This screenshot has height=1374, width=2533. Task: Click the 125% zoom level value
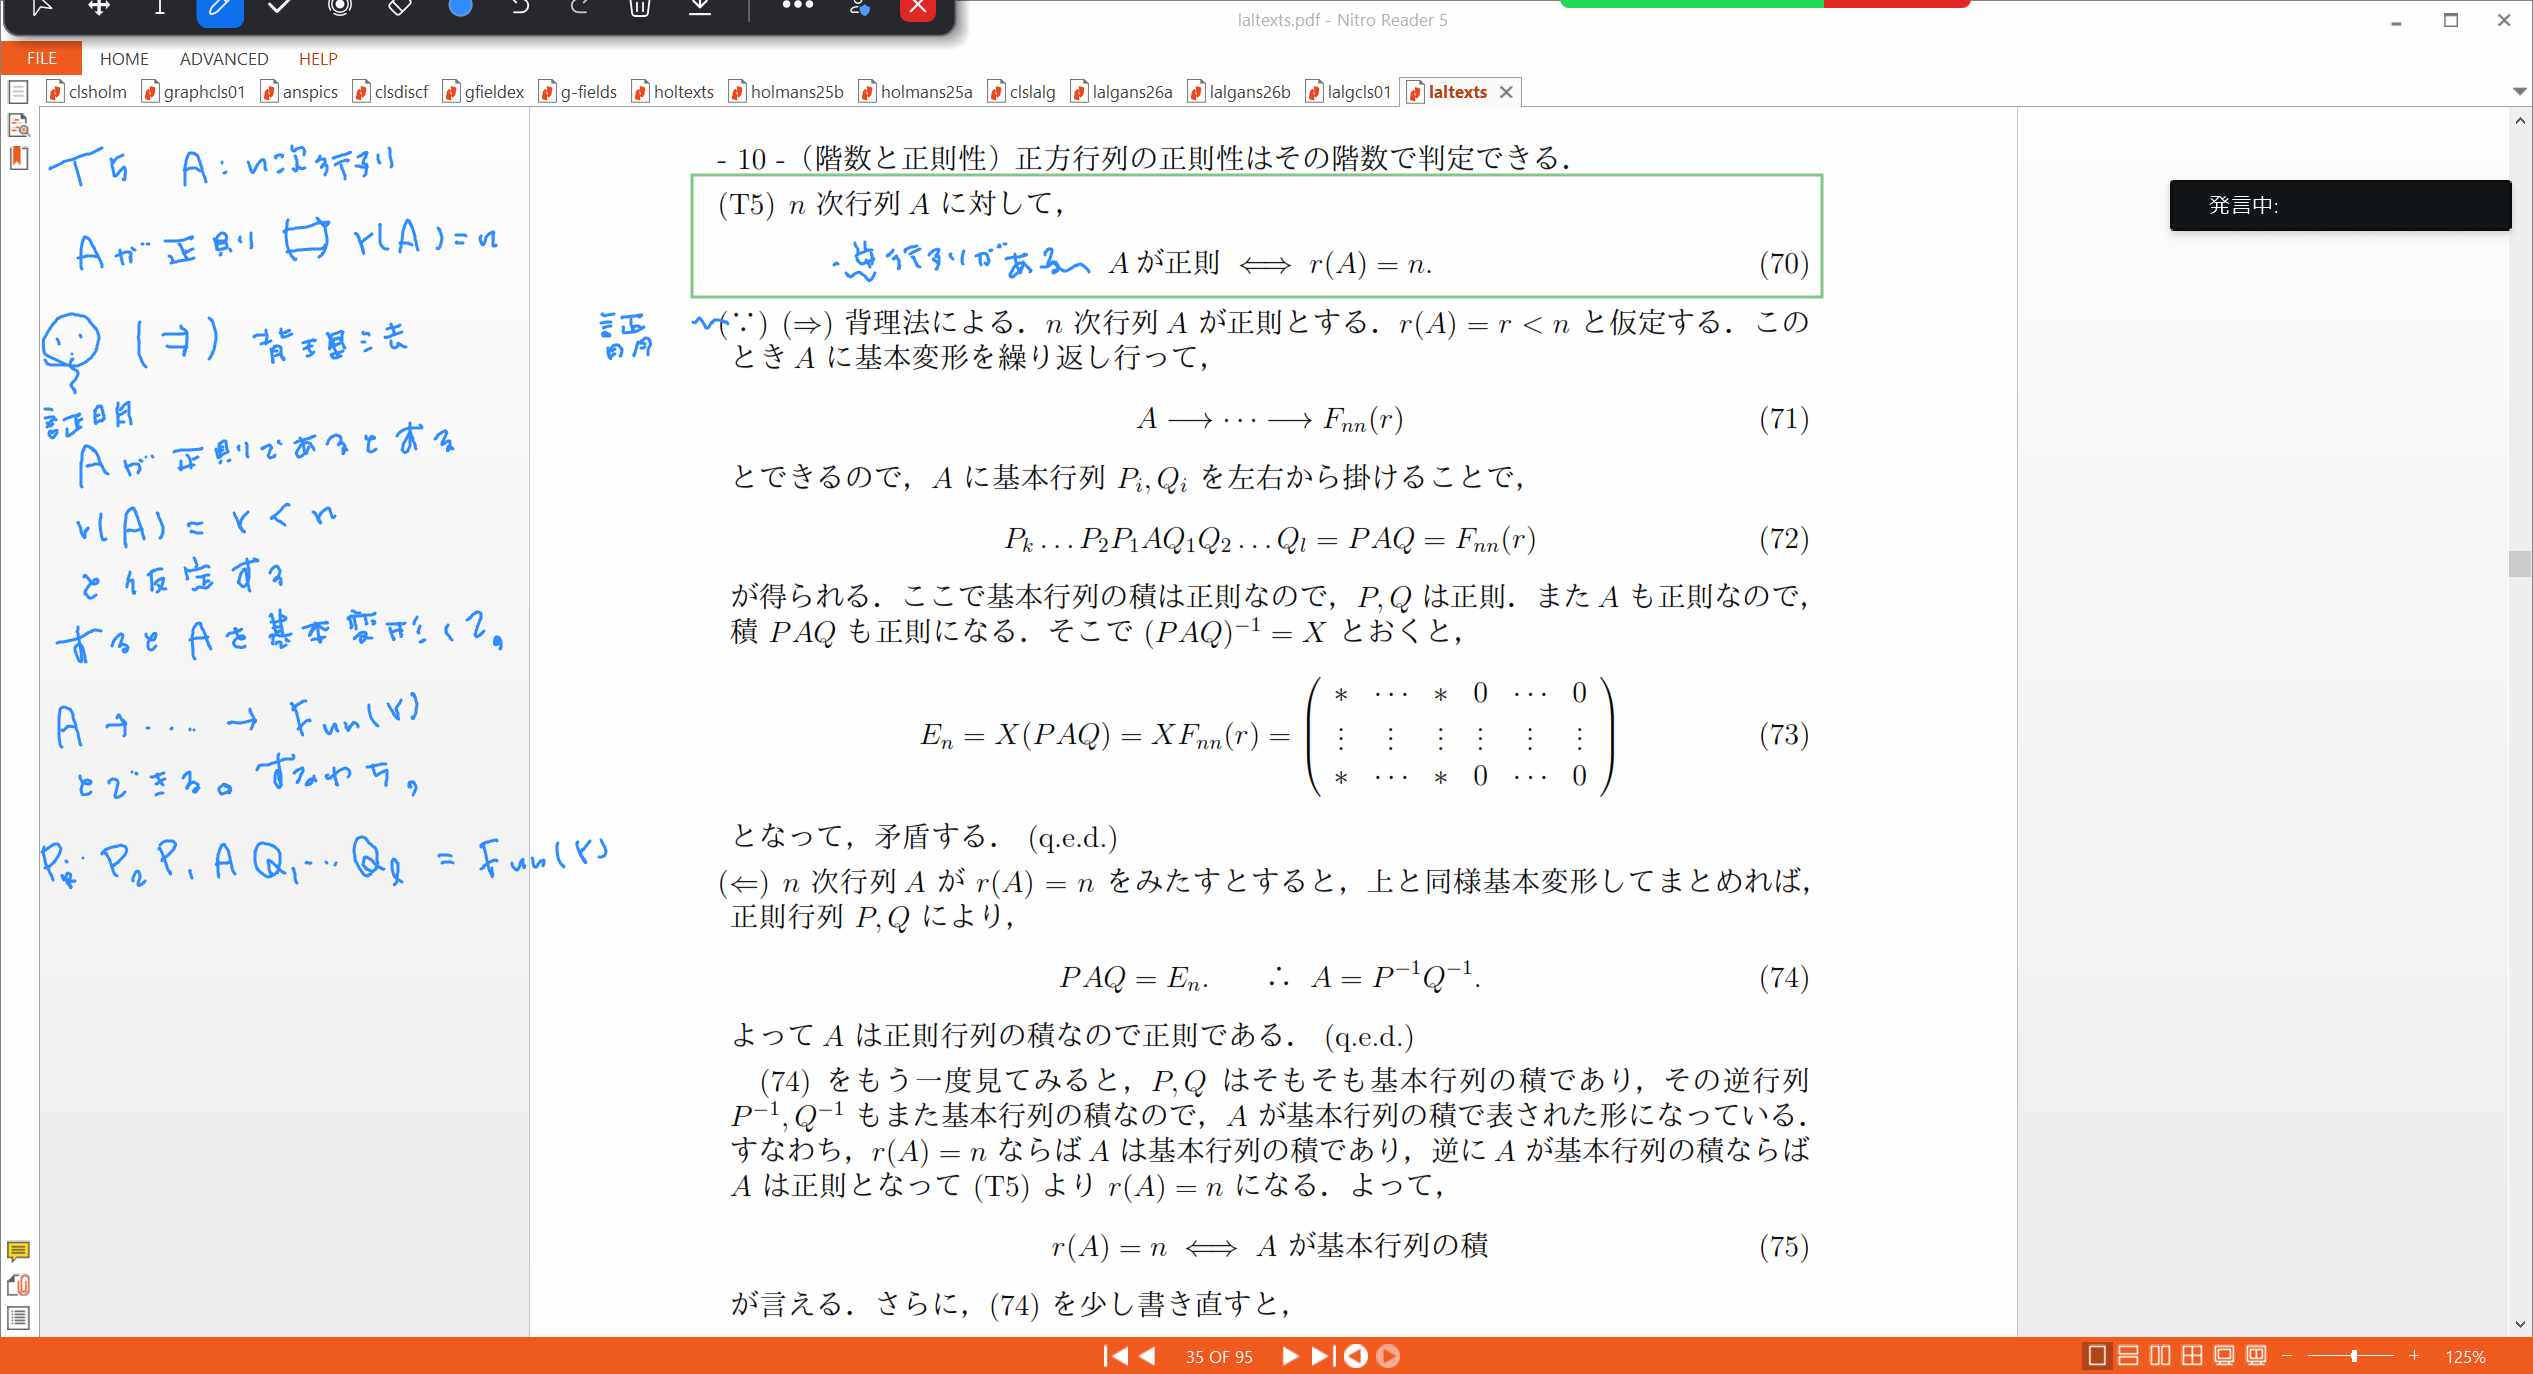click(2465, 1357)
